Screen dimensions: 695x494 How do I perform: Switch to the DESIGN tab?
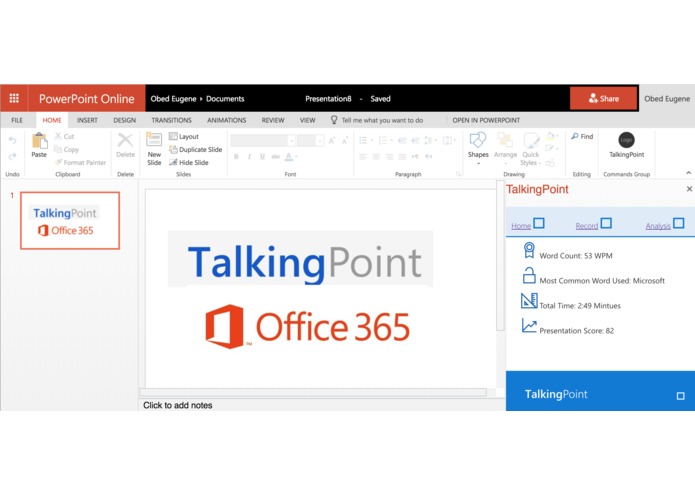(125, 120)
